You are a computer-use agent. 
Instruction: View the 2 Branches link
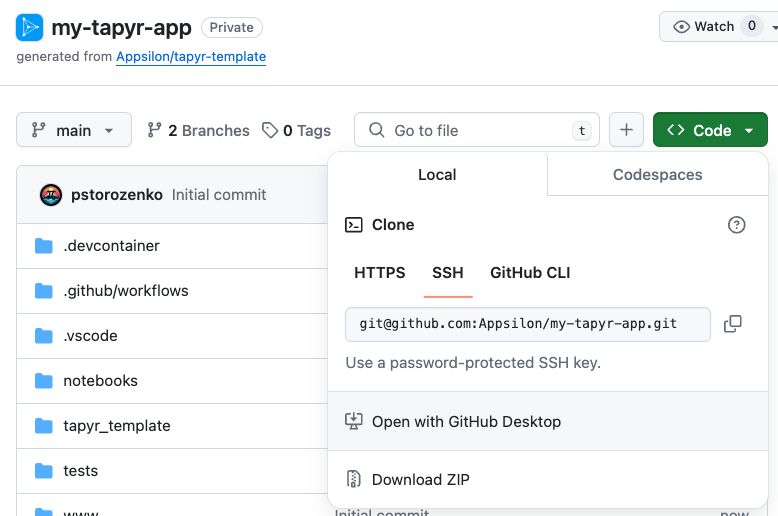198,130
